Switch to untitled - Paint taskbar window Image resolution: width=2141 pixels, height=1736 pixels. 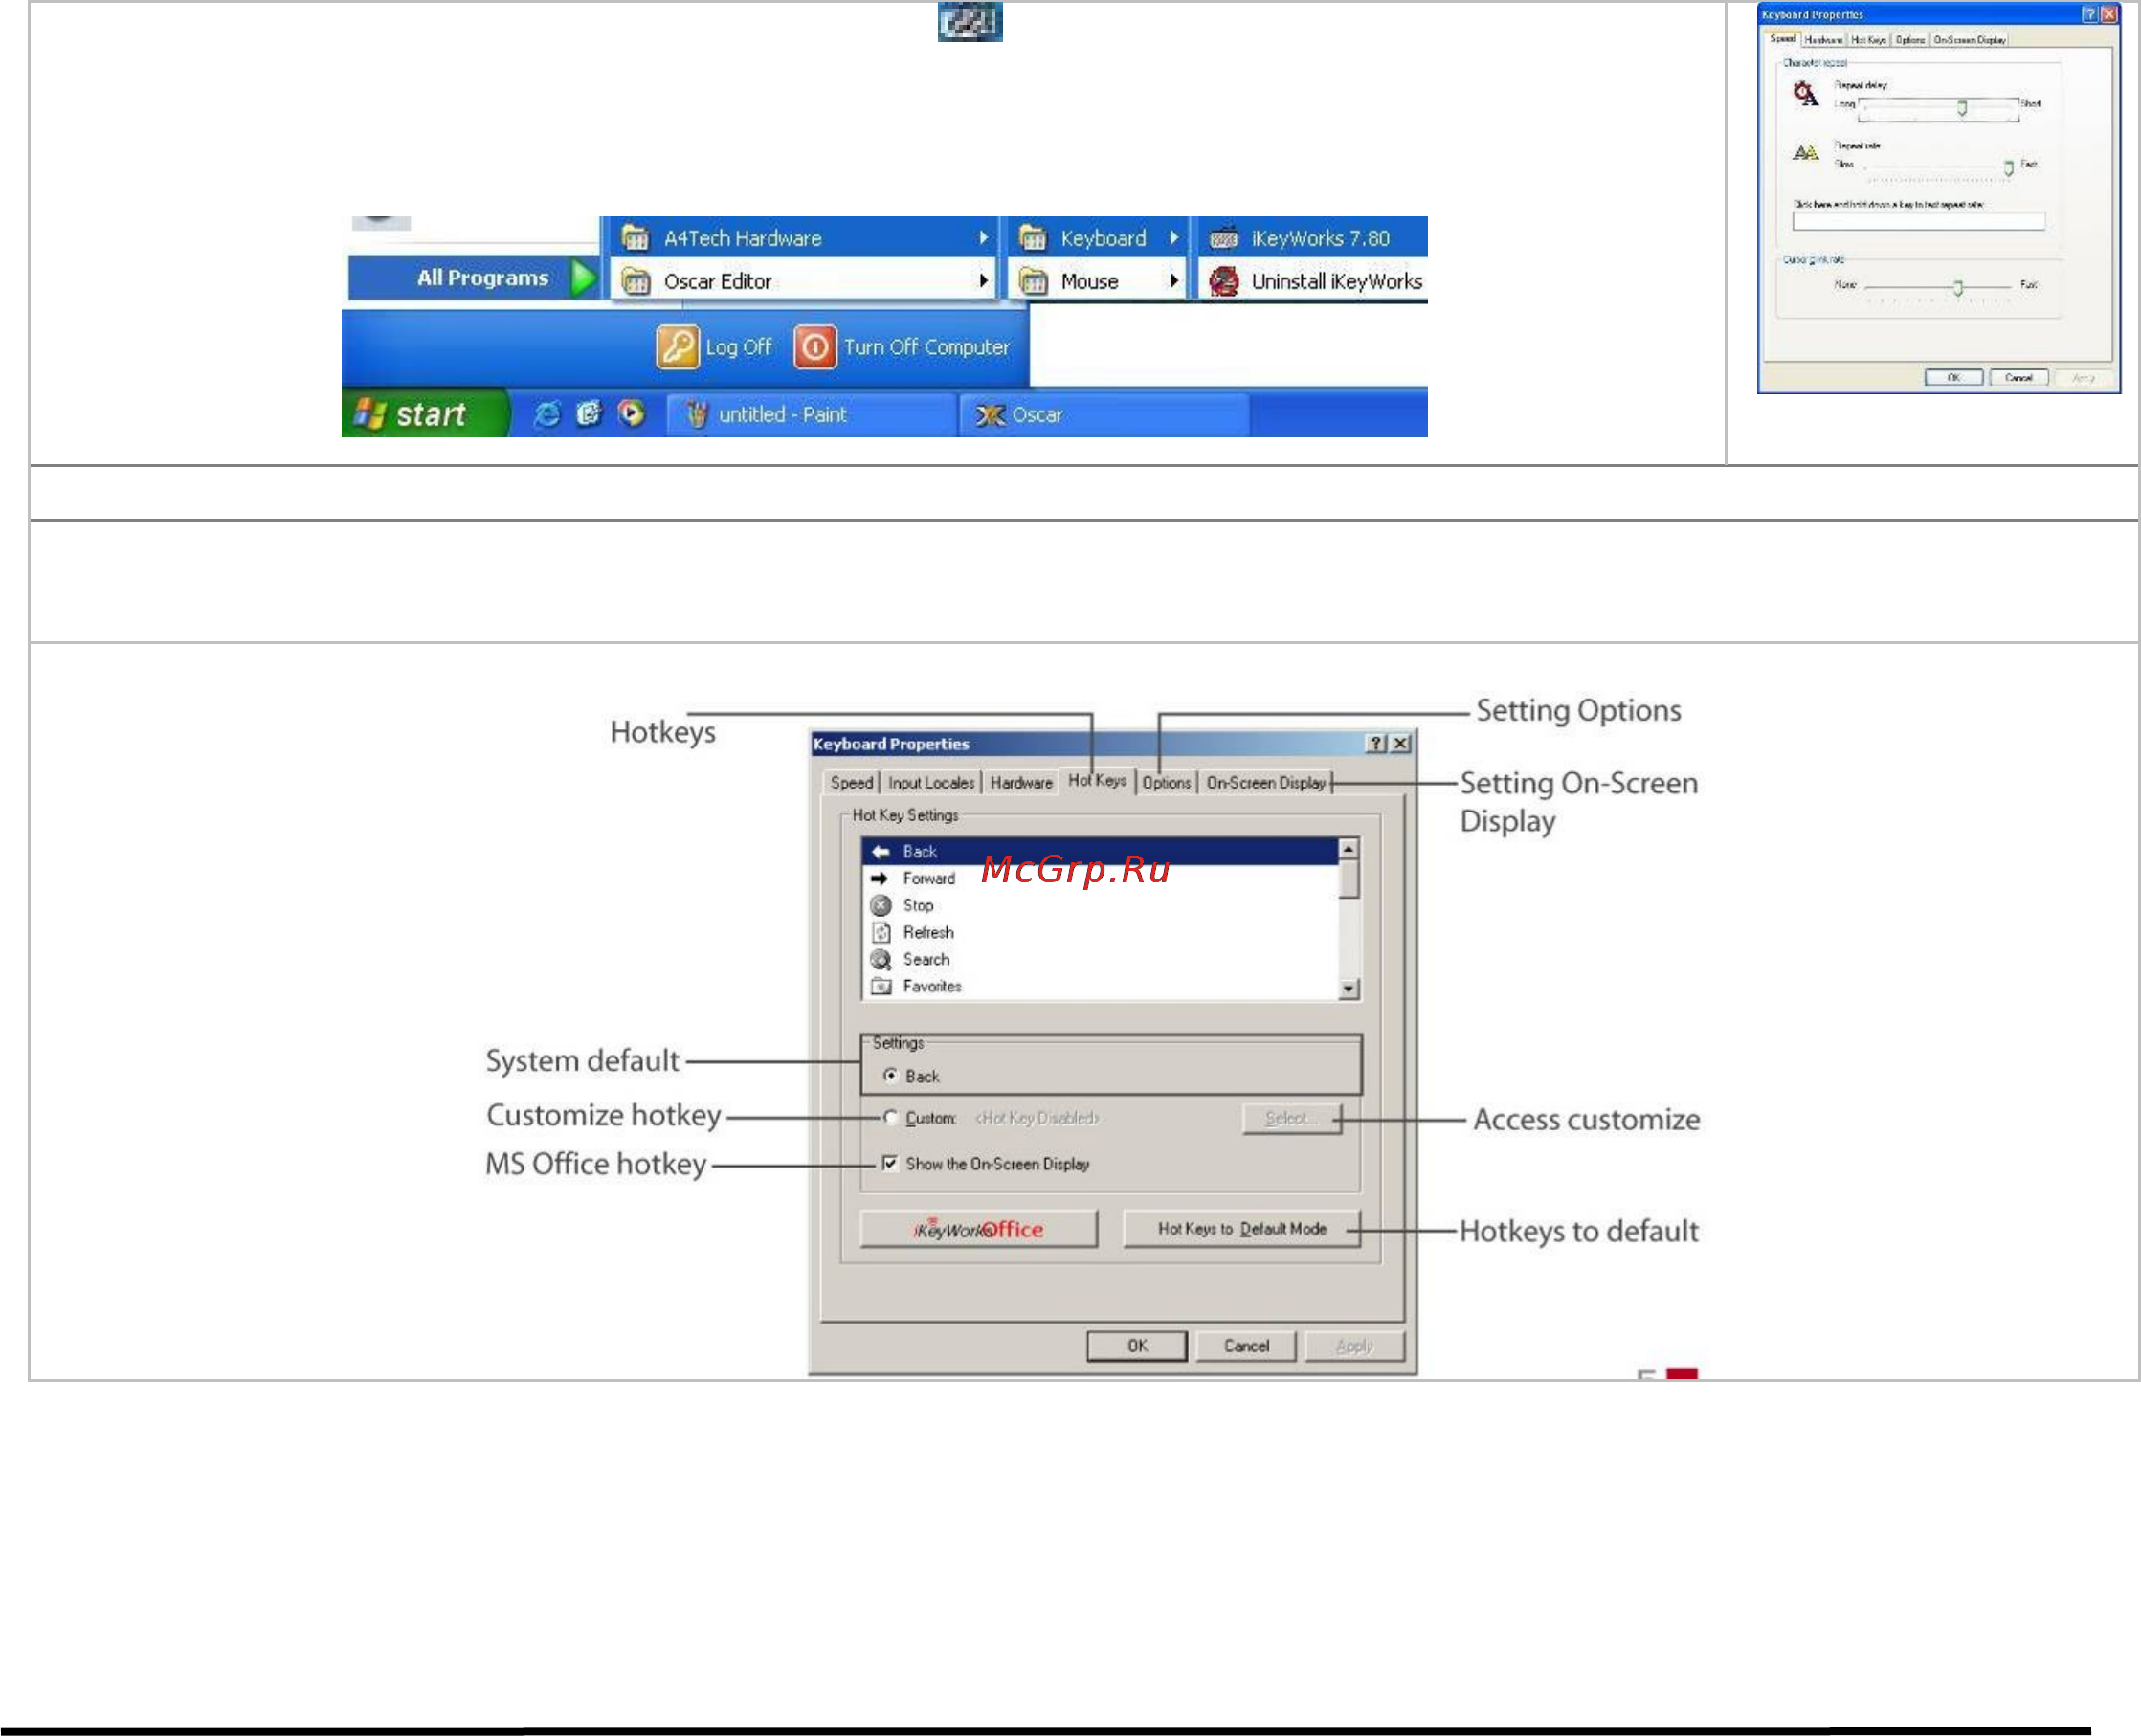tap(810, 414)
